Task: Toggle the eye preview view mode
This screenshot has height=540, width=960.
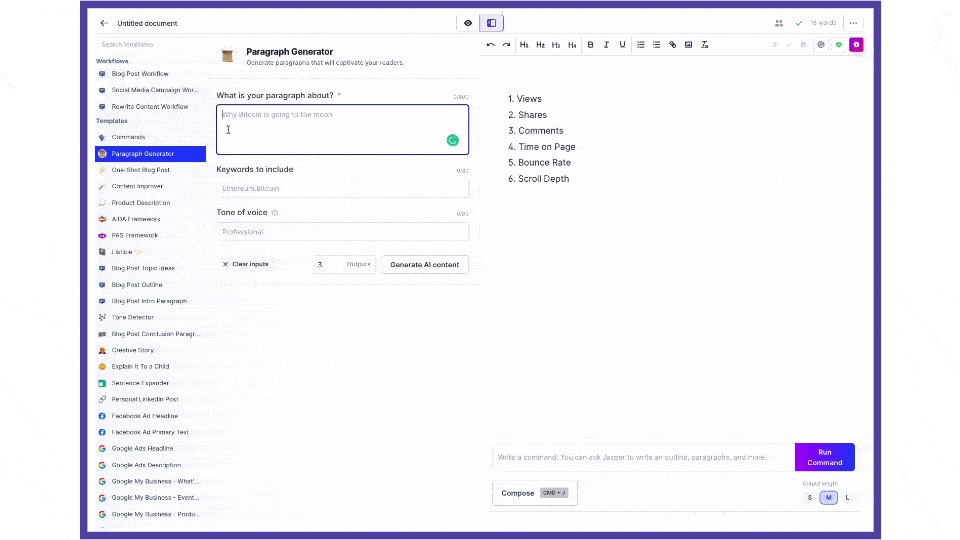Action: click(468, 23)
